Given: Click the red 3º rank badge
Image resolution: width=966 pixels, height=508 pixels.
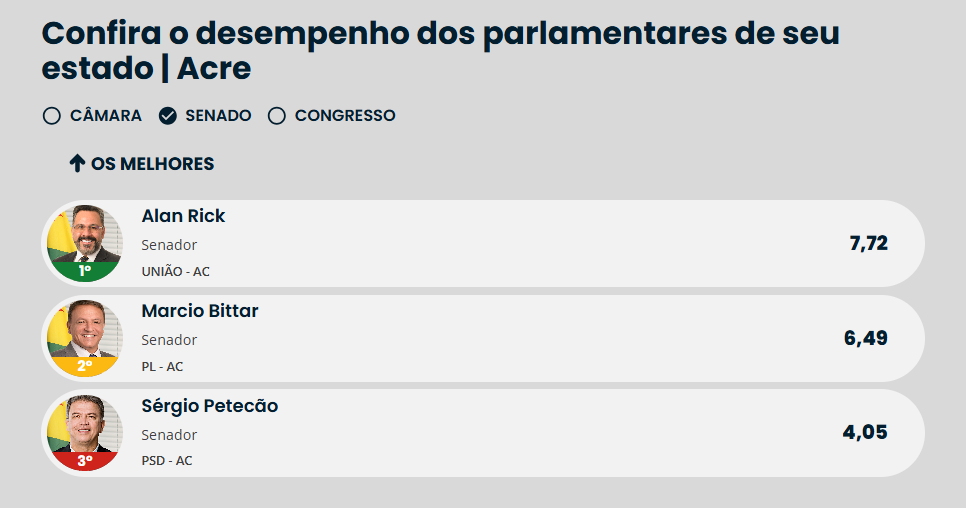Looking at the screenshot, I should (x=85, y=461).
